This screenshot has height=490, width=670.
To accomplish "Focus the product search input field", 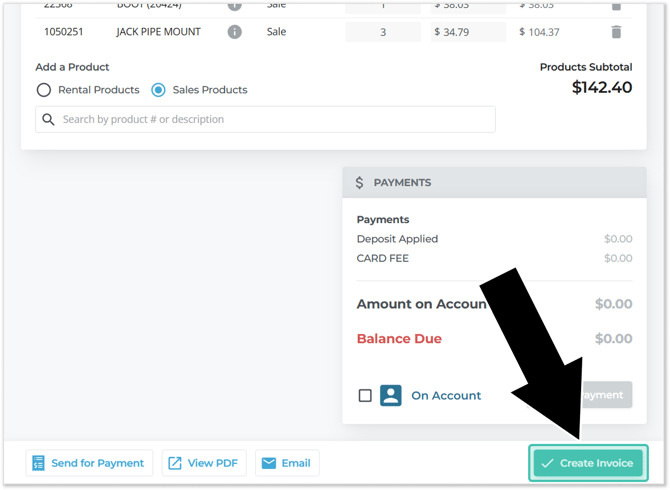I will pyautogui.click(x=270, y=120).
